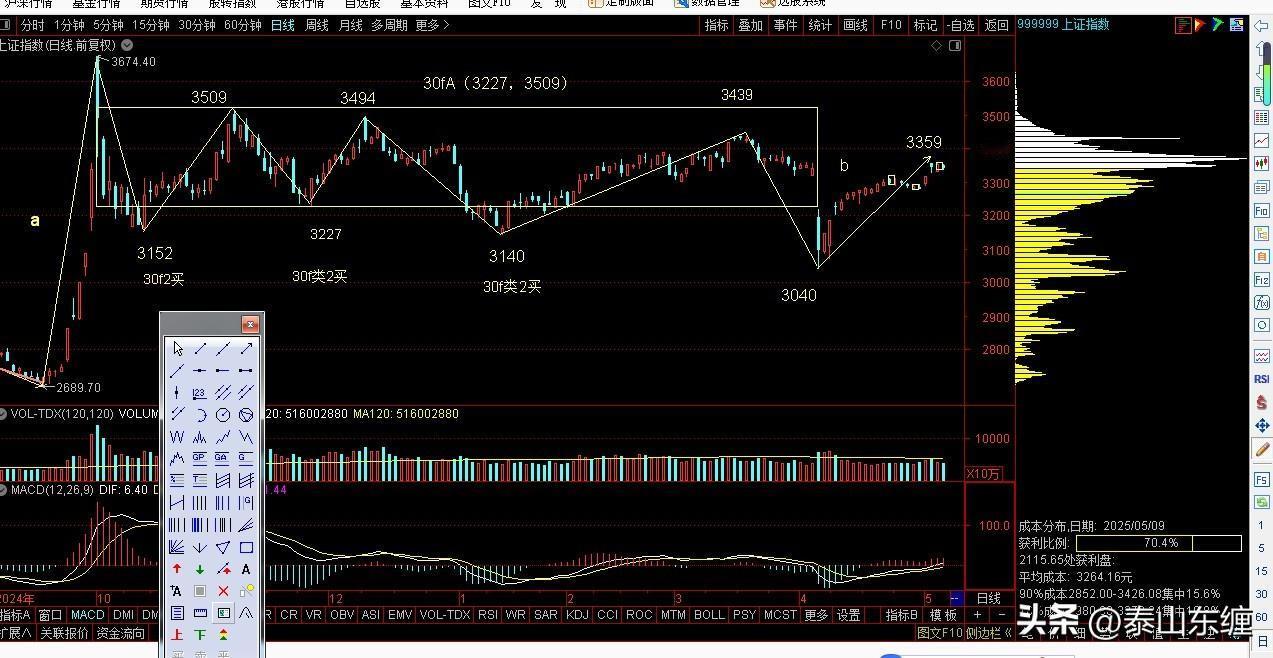Viewport: 1273px width, 658px height.
Task: Switch to 15分钟 period
Action: coord(151,25)
